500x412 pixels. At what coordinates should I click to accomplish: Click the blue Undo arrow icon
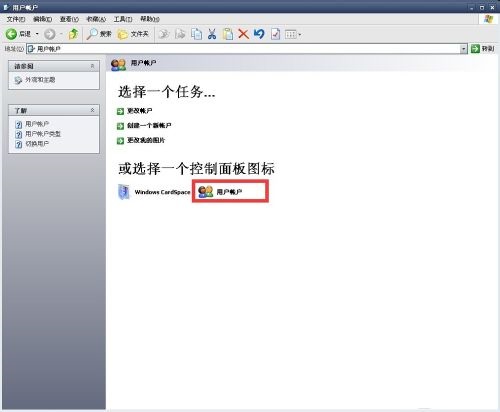[x=259, y=34]
